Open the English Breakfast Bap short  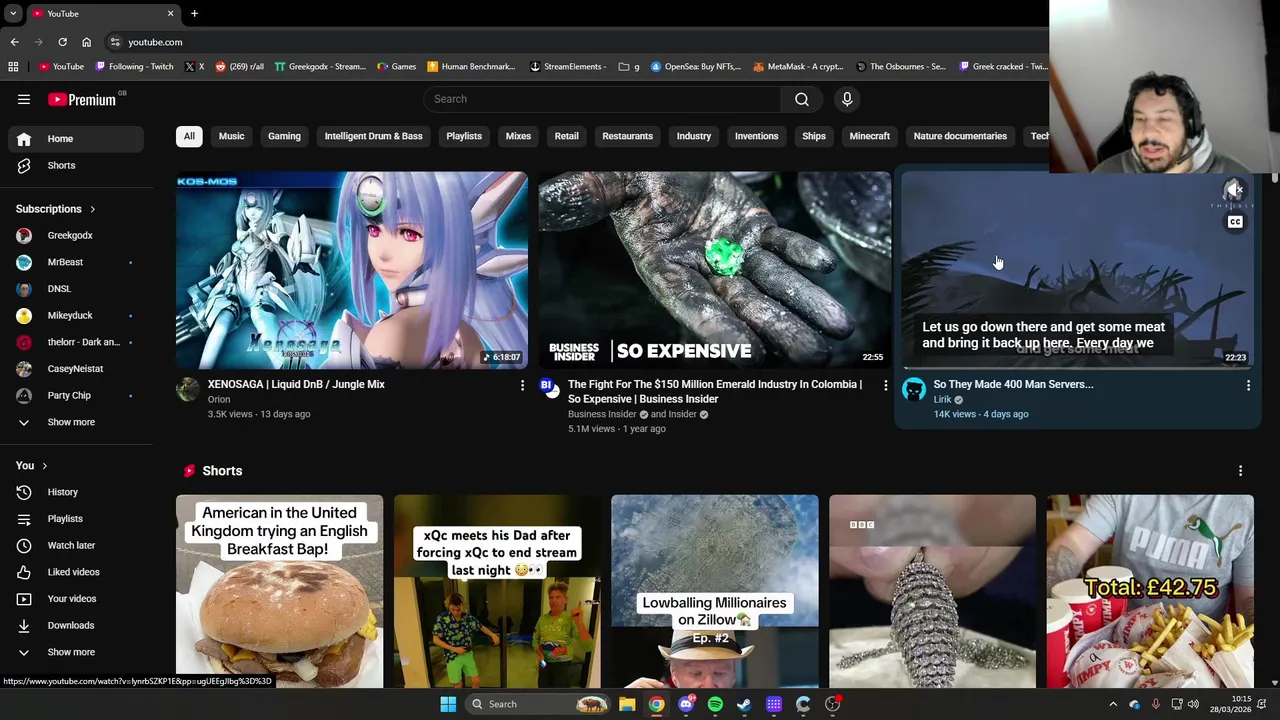[279, 591]
